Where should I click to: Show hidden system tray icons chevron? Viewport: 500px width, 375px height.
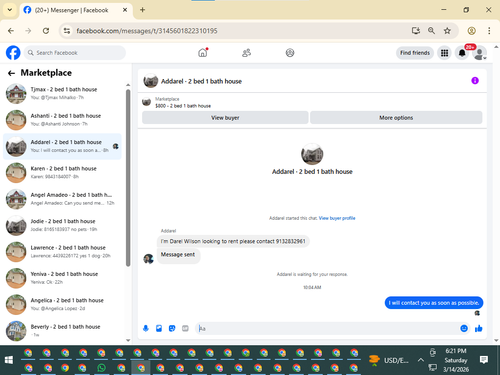[421, 360]
